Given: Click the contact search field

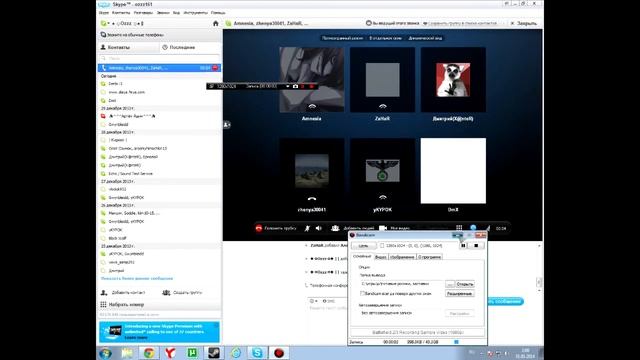Looking at the screenshot, I should click(160, 58).
